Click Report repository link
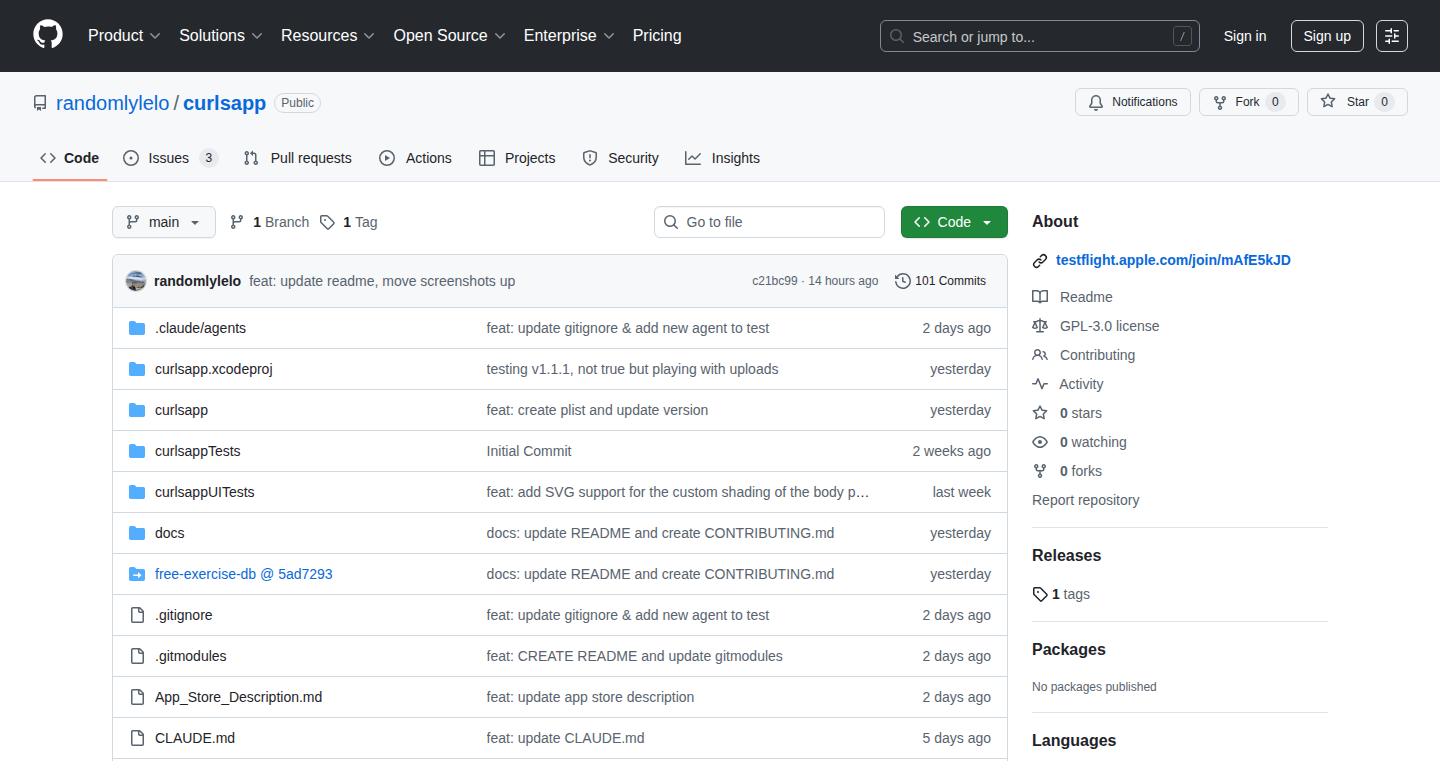The image size is (1440, 761). point(1086,500)
